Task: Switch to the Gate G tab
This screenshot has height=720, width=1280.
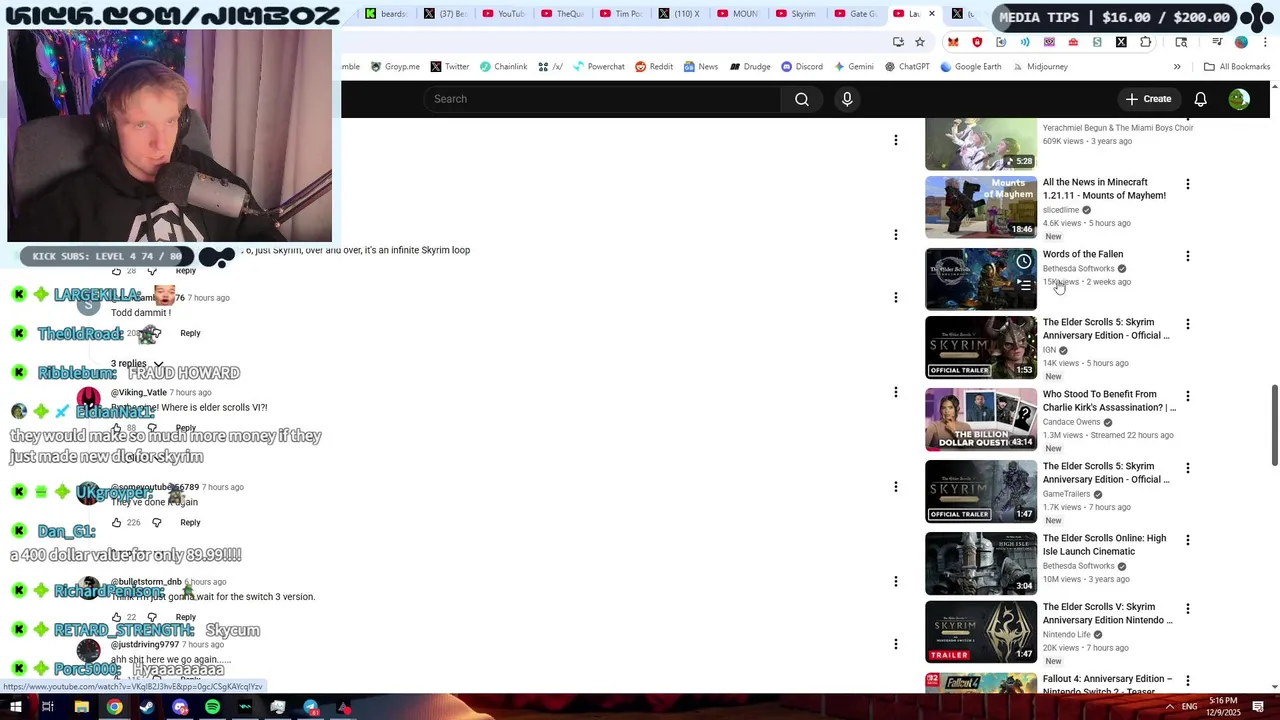Action: pos(855,14)
